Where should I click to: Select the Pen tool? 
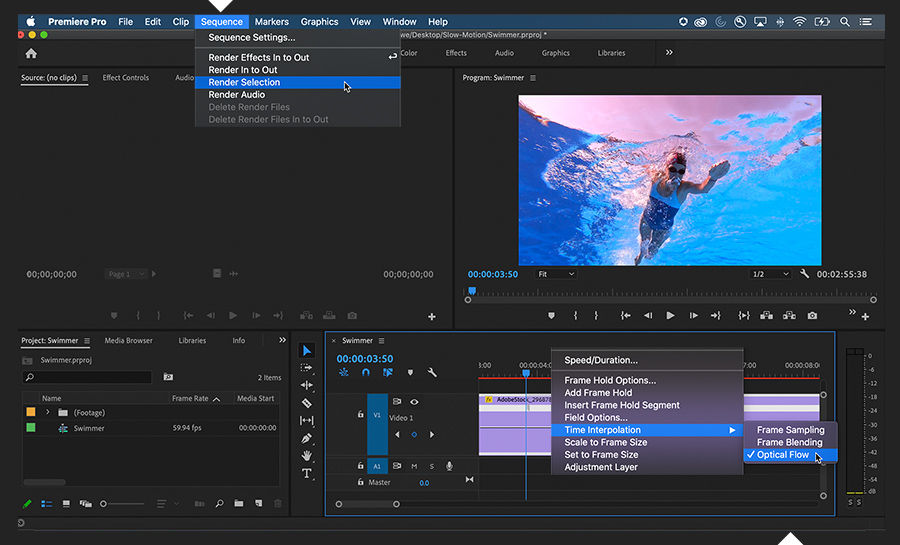click(307, 438)
